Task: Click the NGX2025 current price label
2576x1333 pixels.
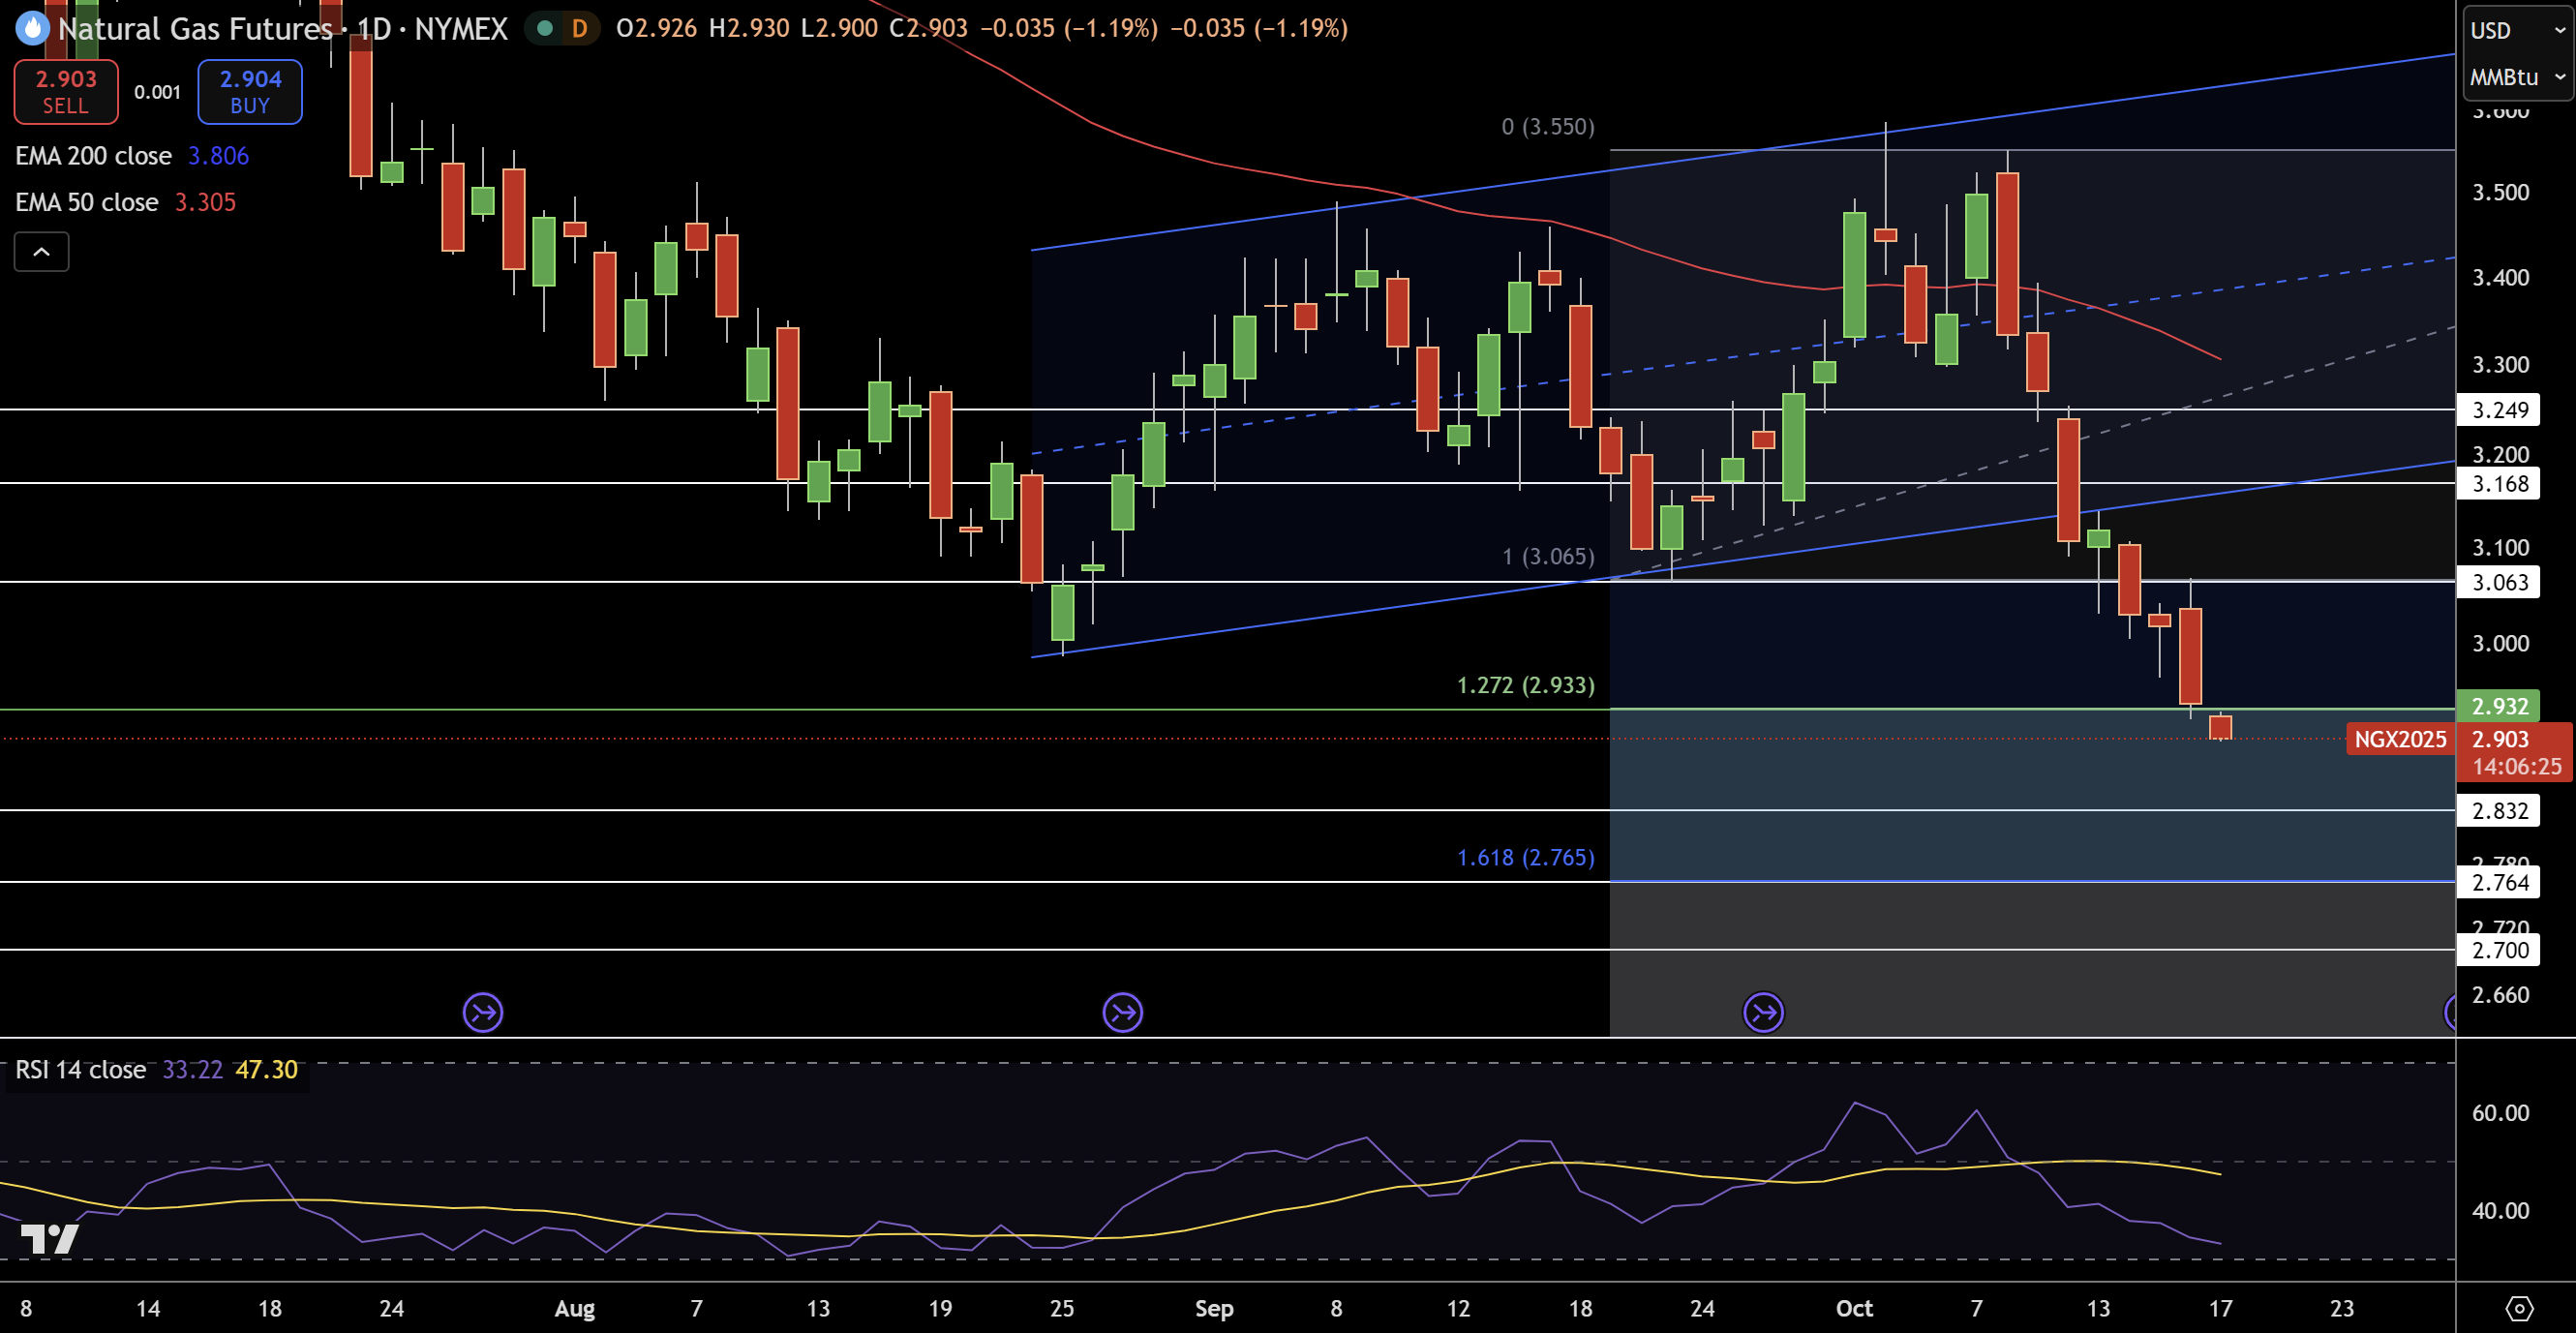Action: click(2399, 739)
